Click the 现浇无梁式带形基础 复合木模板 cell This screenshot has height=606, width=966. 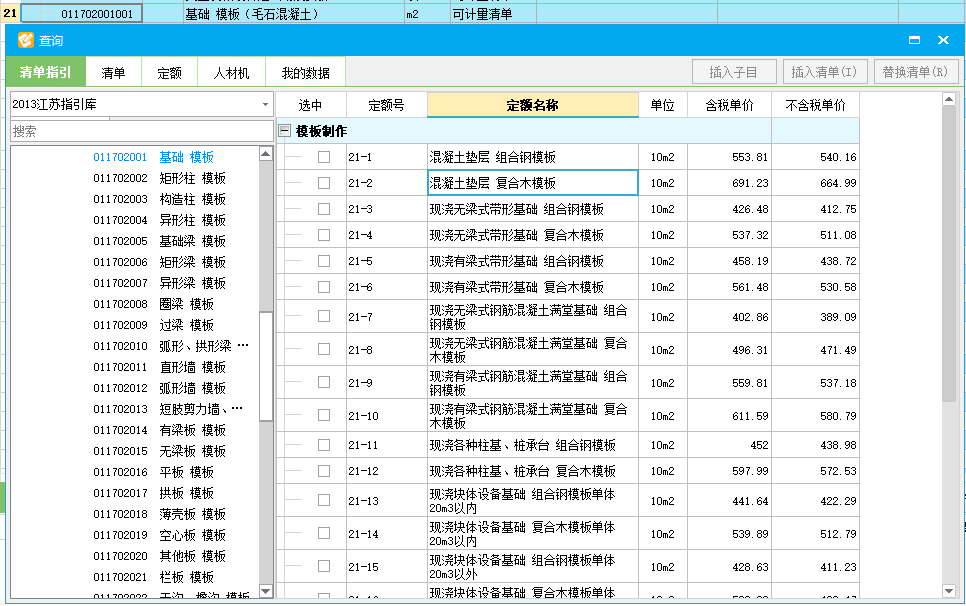[532, 235]
